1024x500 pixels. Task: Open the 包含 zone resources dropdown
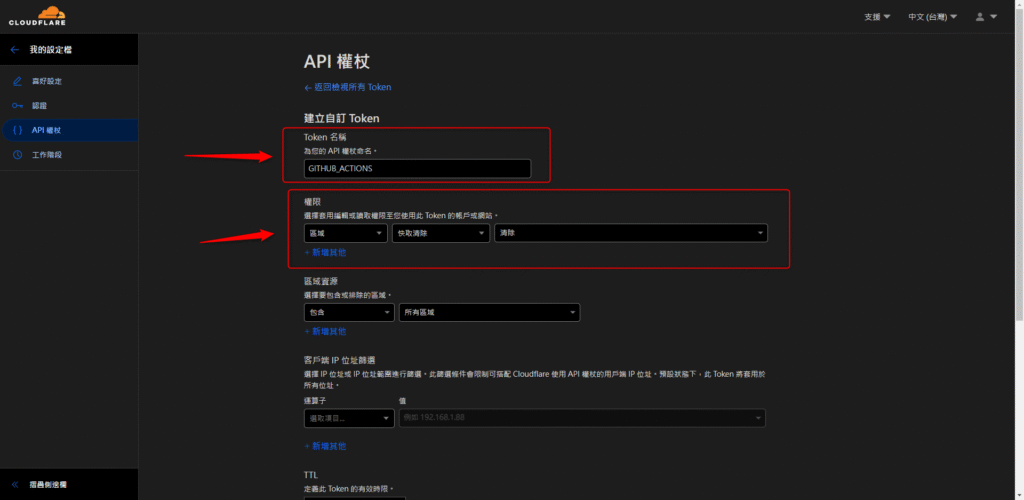[x=348, y=313]
